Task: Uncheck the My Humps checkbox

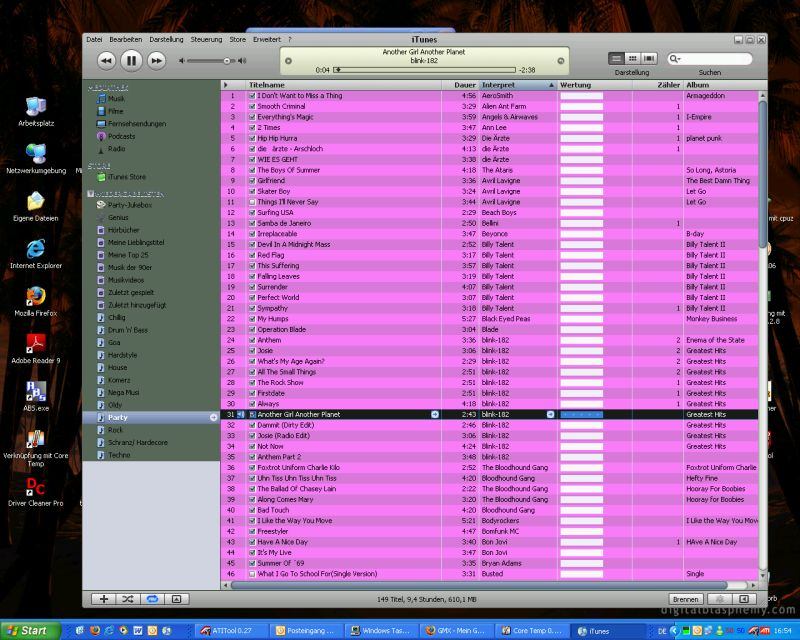Action: [x=252, y=319]
